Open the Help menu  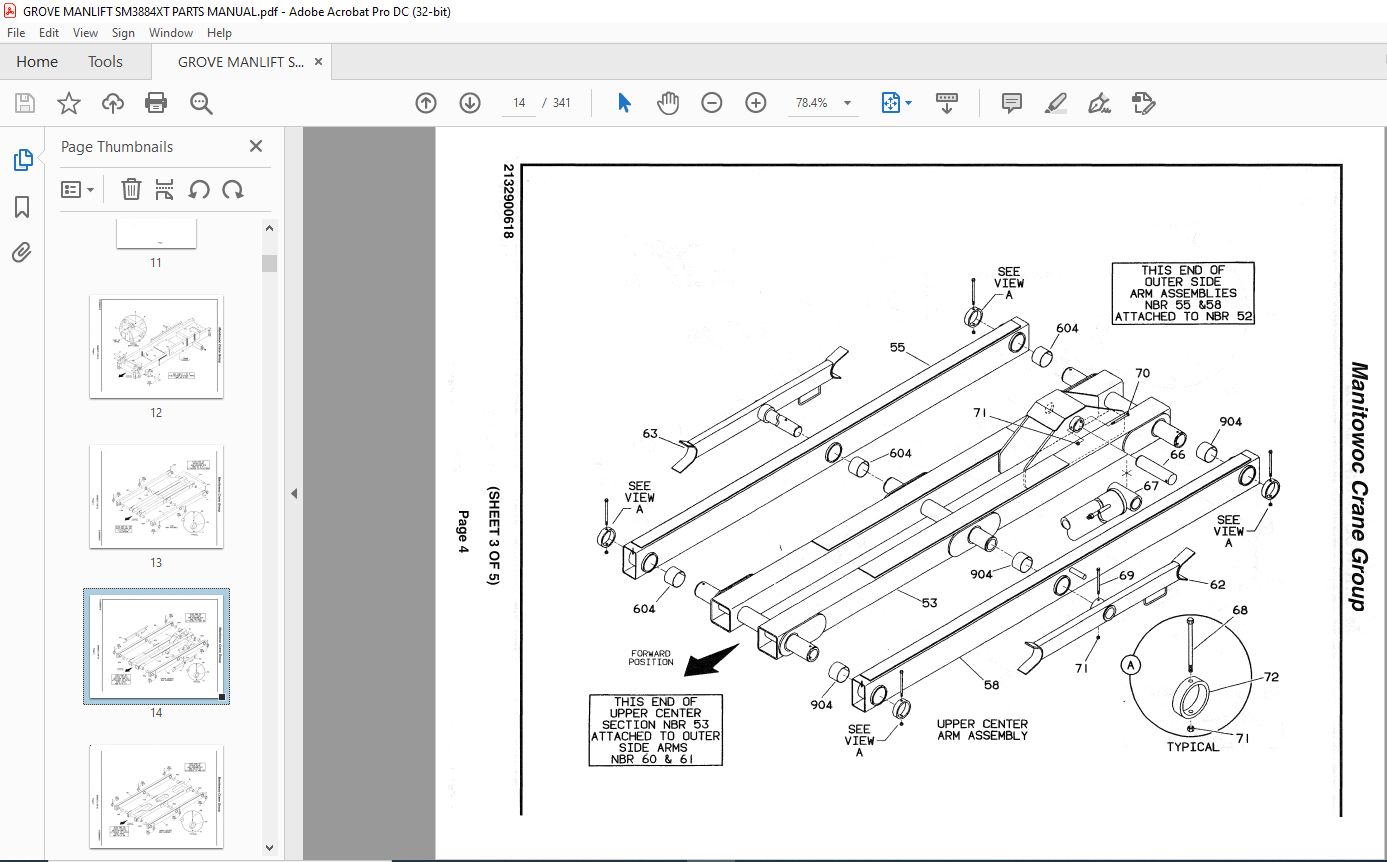pyautogui.click(x=219, y=33)
